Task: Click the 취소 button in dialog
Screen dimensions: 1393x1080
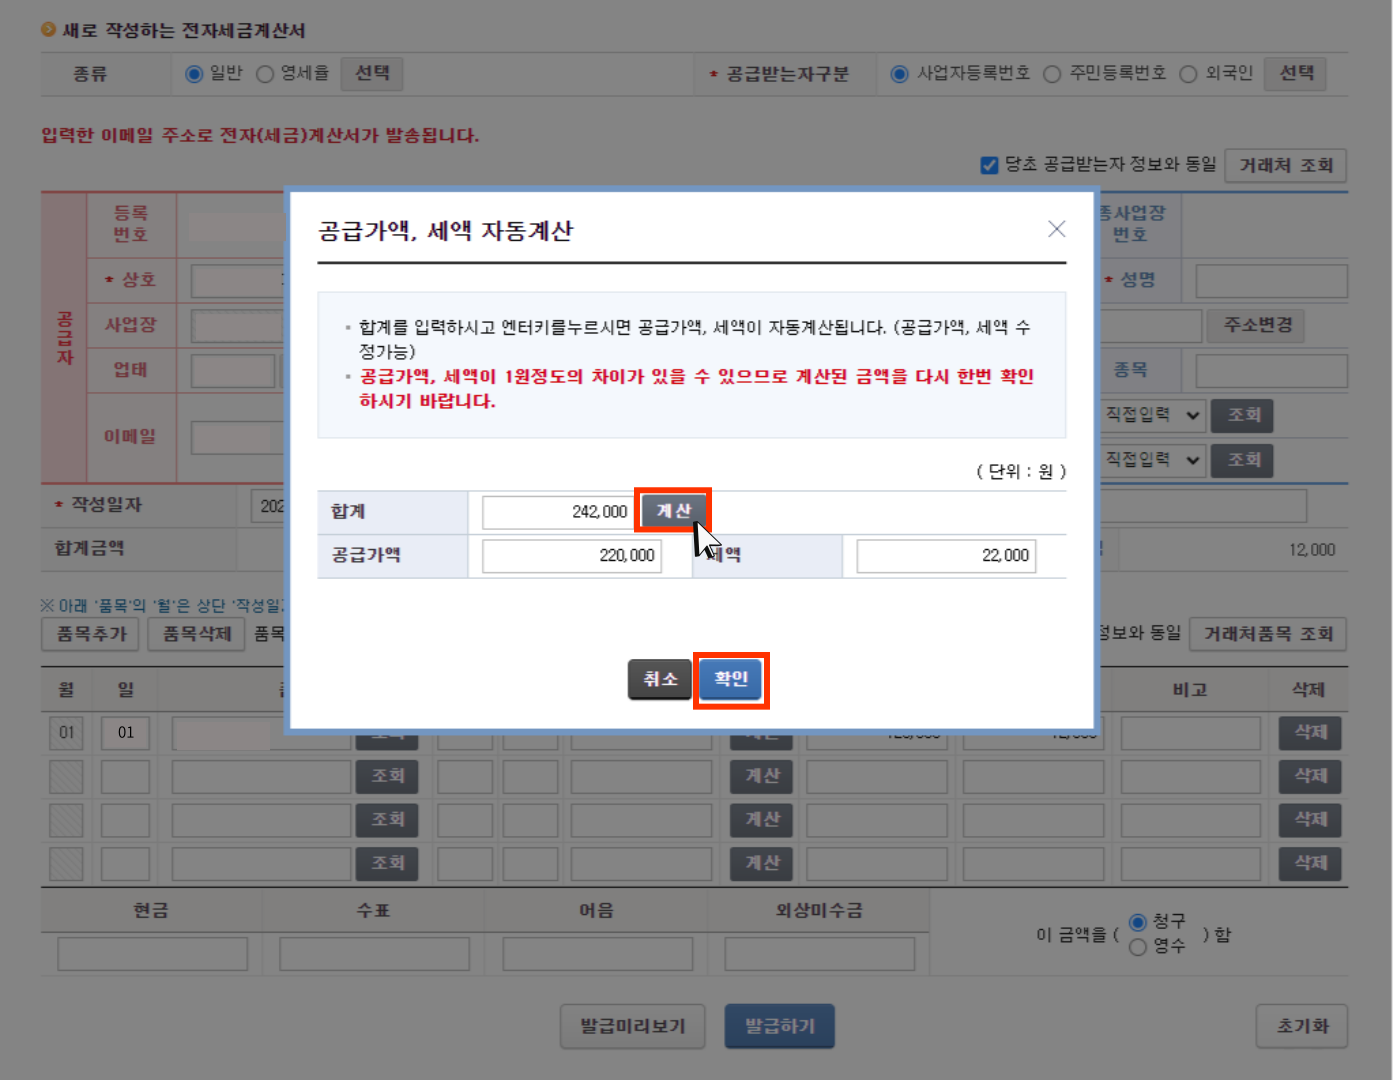Action: 660,679
